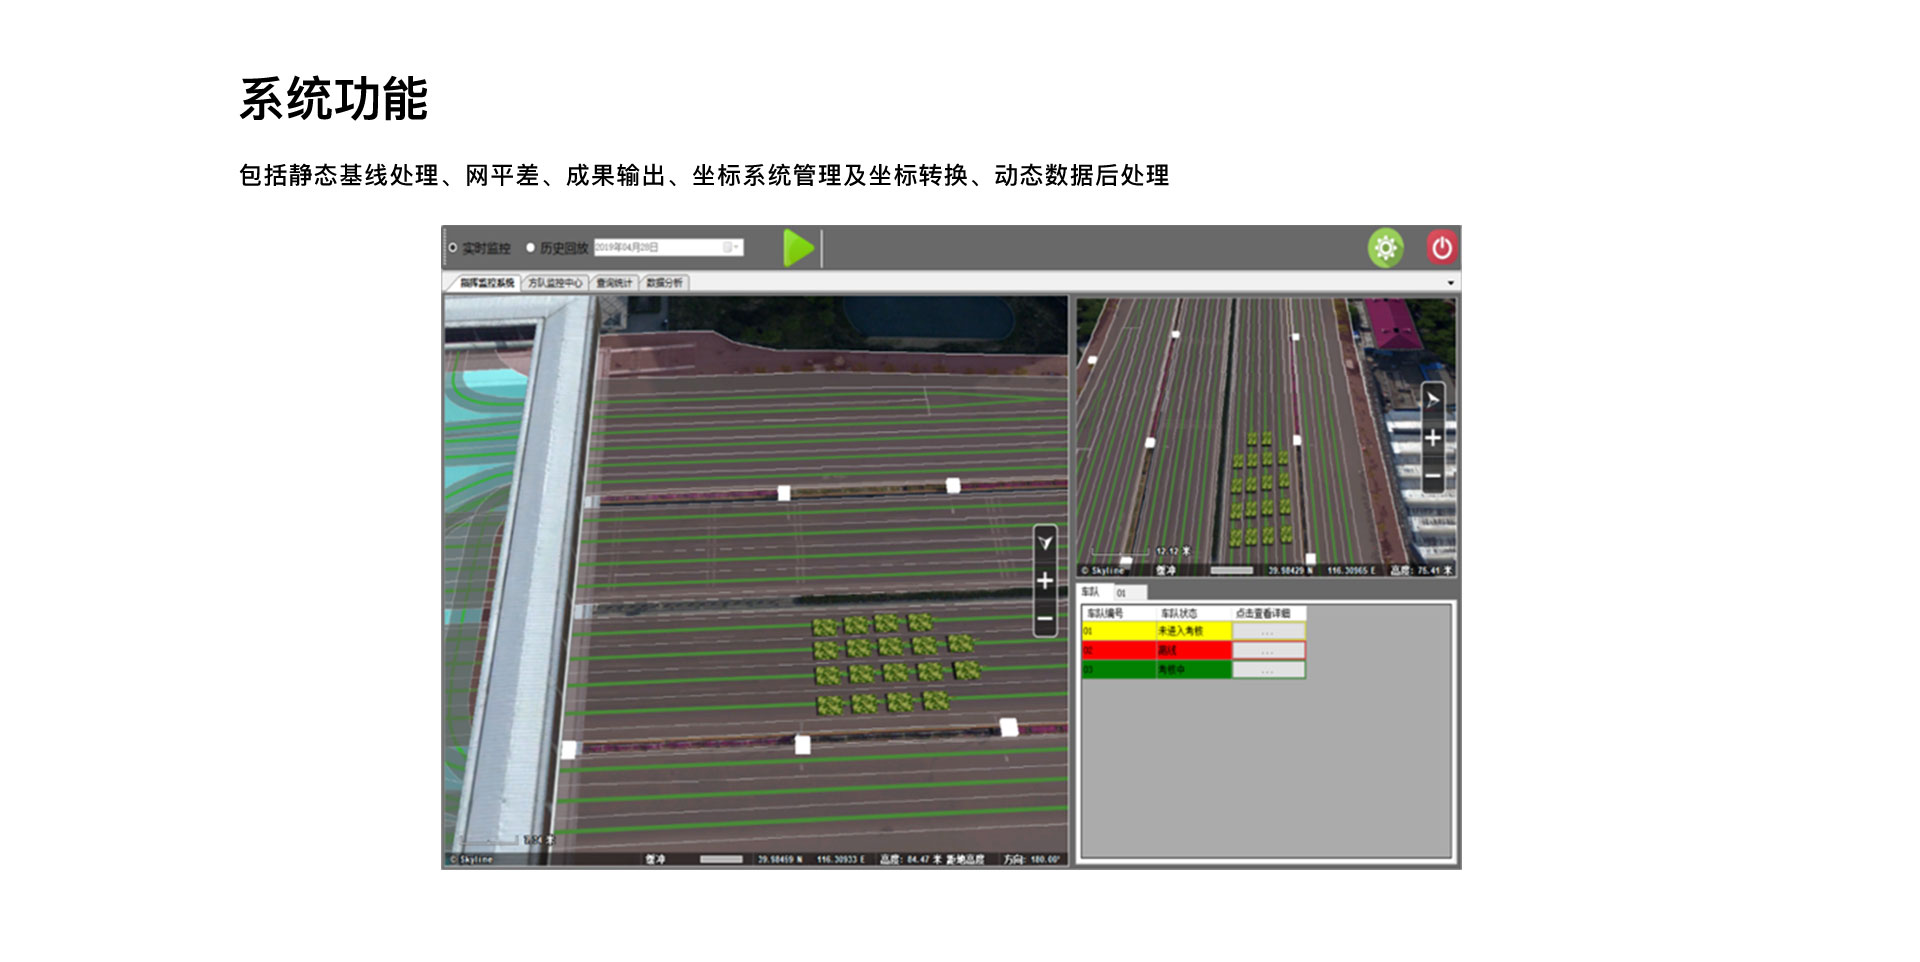This screenshot has width=1920, height=962.
Task: Select the 01 tab beside 车队
Action: (x=1122, y=593)
